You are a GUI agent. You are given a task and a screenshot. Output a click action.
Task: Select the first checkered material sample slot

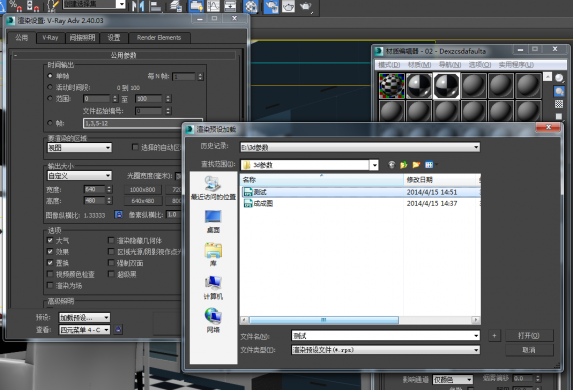click(391, 86)
